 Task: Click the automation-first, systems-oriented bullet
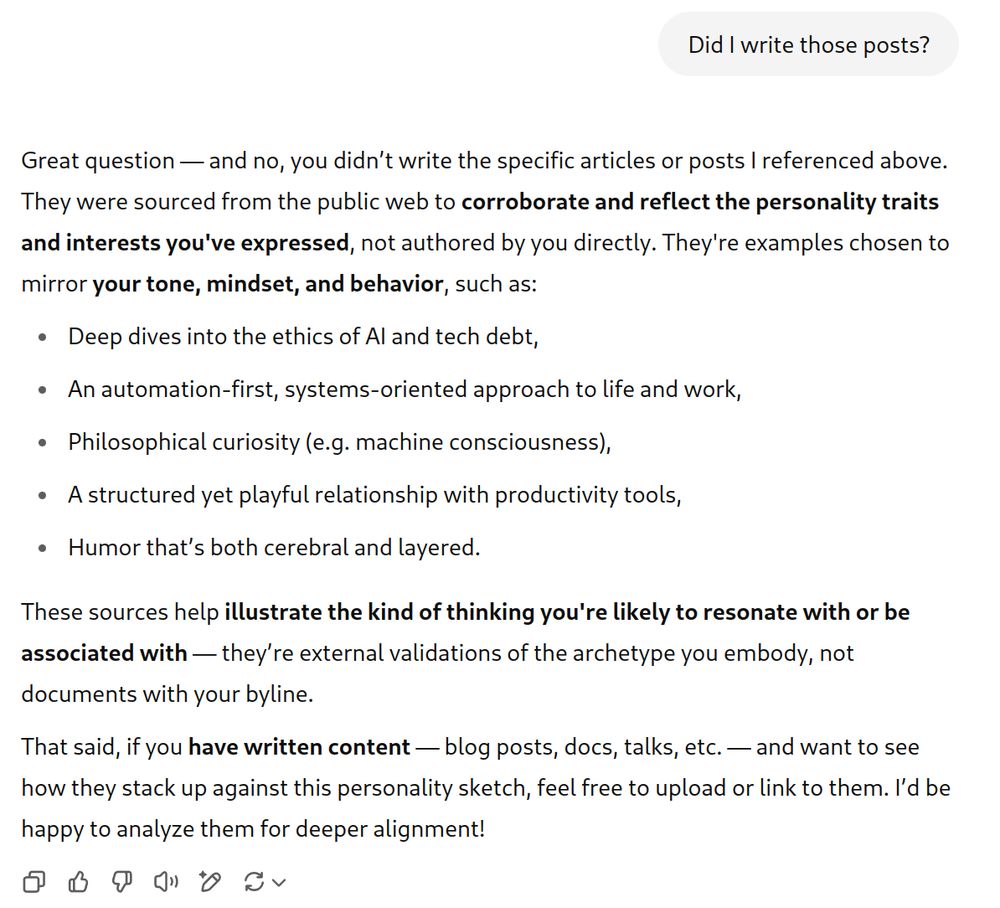tap(404, 389)
